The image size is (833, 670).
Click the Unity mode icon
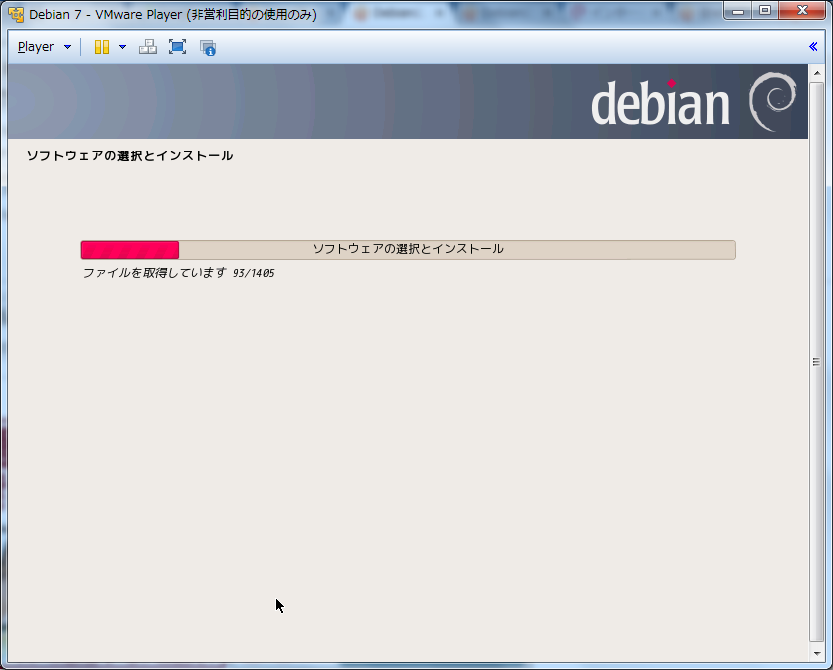[207, 47]
